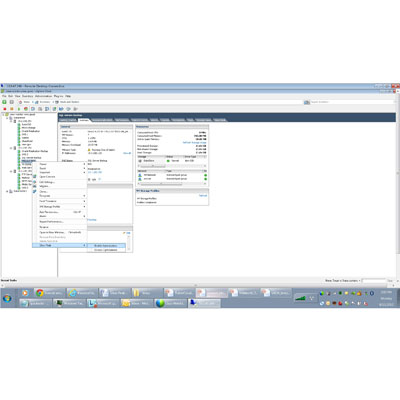The image size is (400, 400).
Task: Open the Chrome icon on the taskbar
Action: pyautogui.click(x=40, y=293)
